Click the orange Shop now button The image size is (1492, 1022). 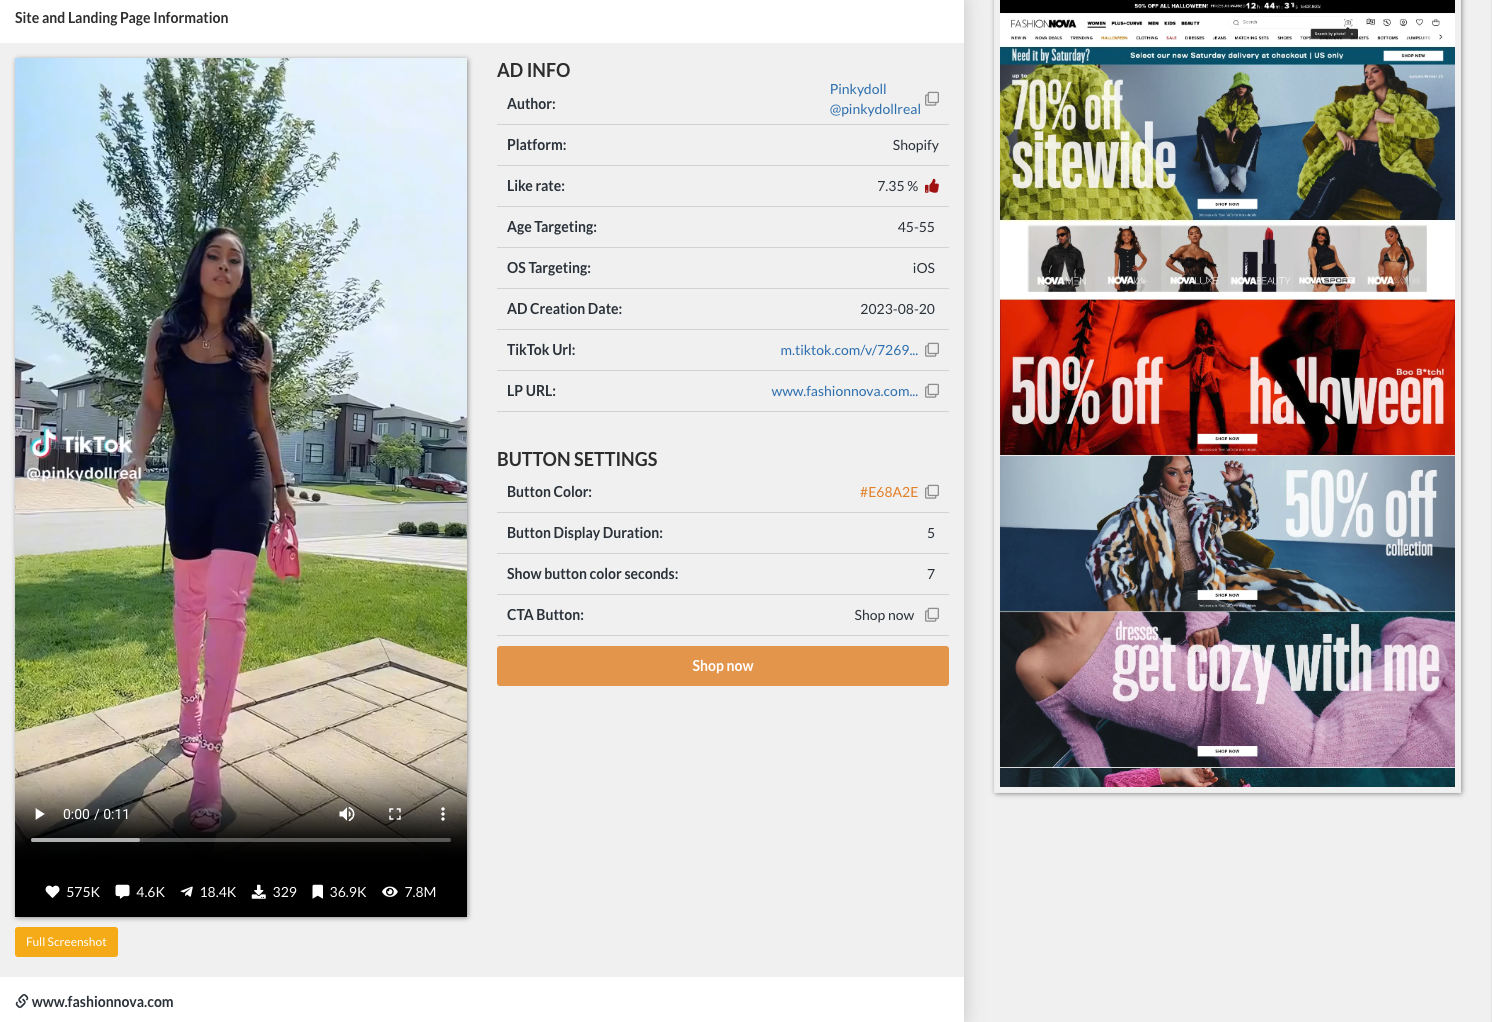pyautogui.click(x=723, y=666)
